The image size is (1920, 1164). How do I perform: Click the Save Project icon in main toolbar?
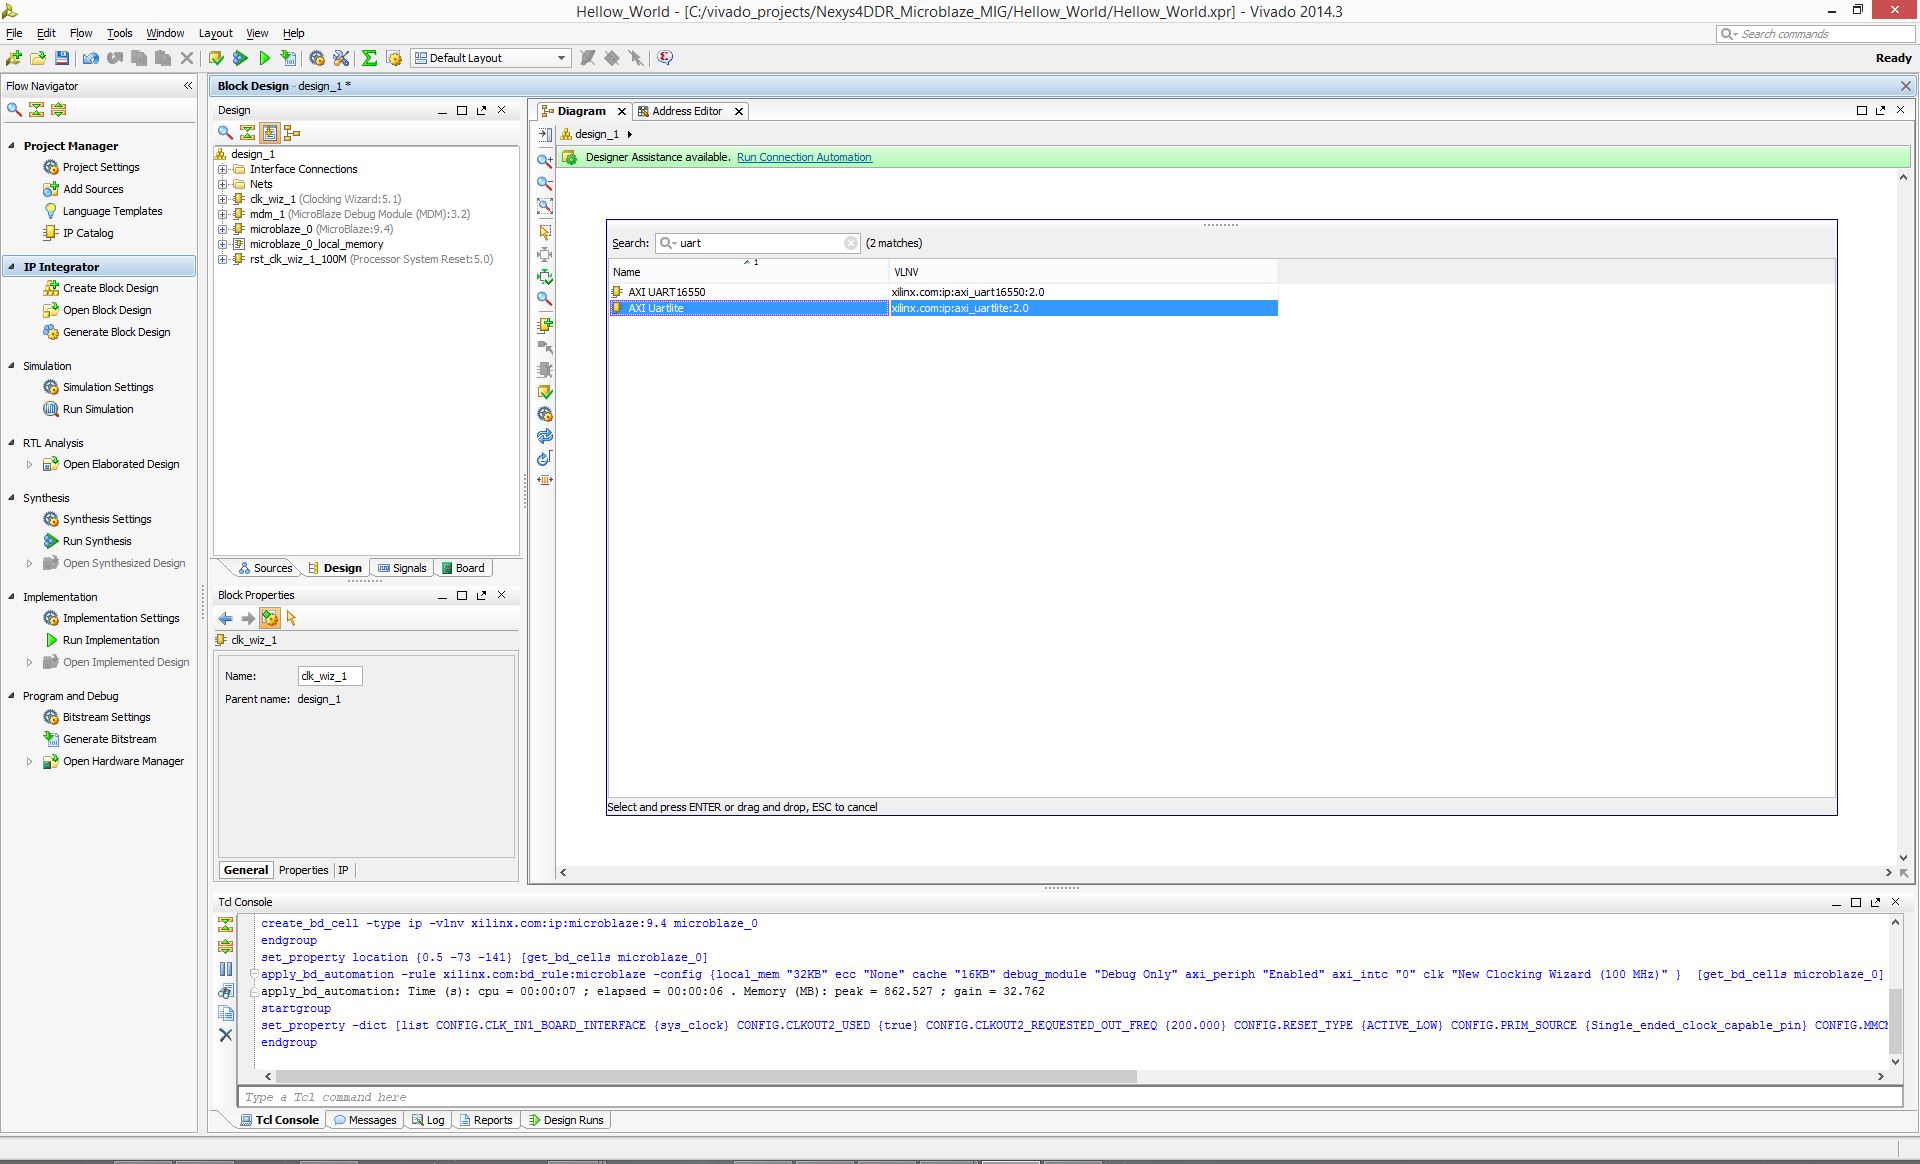[x=62, y=58]
